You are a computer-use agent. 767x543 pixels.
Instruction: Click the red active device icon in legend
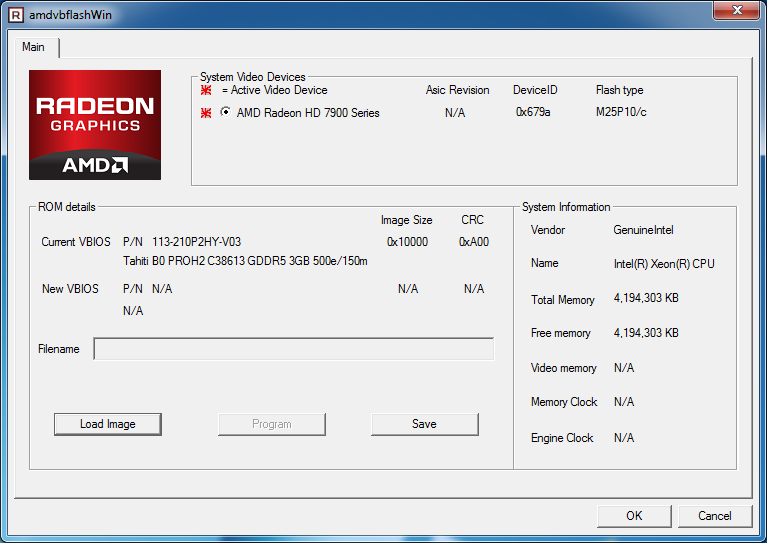(x=206, y=90)
